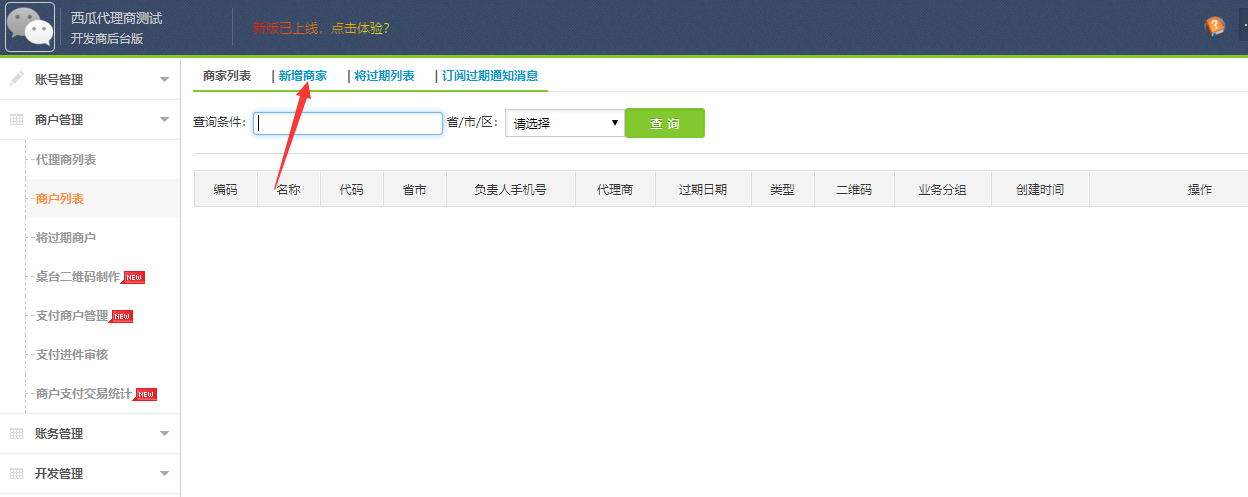Click the WeChat logo icon

[x=30, y=27]
